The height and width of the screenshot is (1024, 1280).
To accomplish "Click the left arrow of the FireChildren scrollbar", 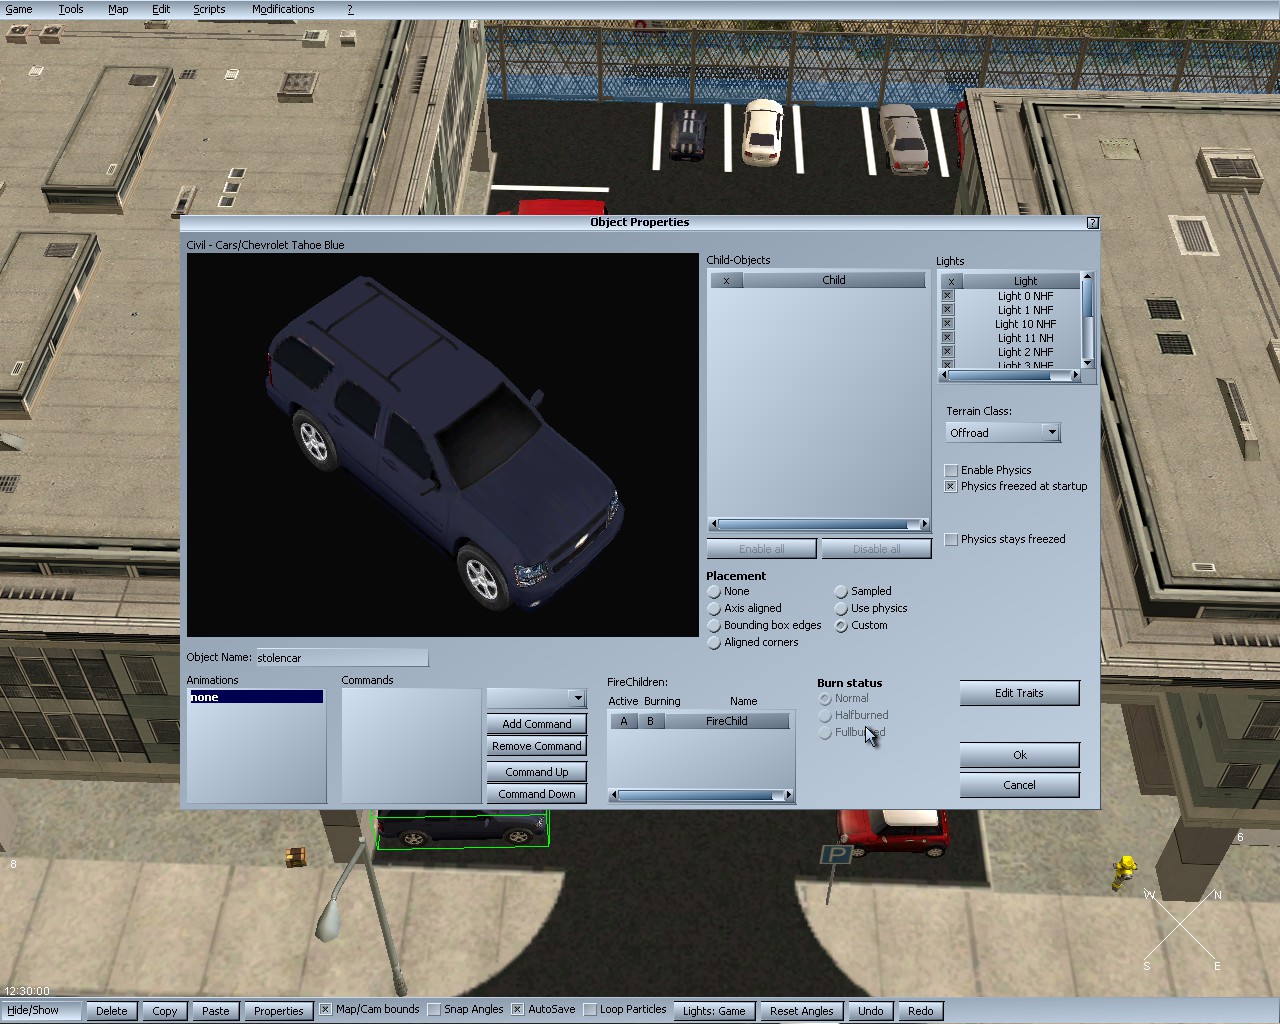I will click(x=614, y=795).
